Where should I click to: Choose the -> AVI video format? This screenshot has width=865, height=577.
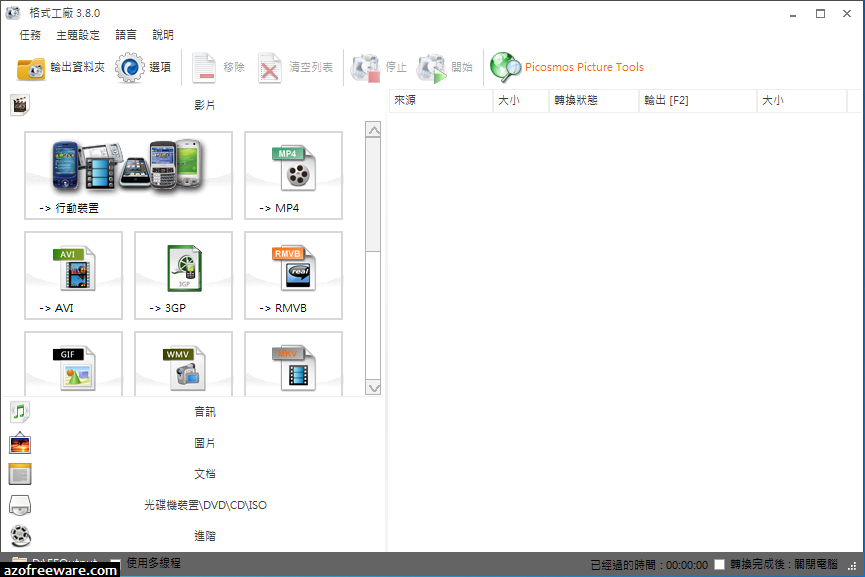click(73, 275)
